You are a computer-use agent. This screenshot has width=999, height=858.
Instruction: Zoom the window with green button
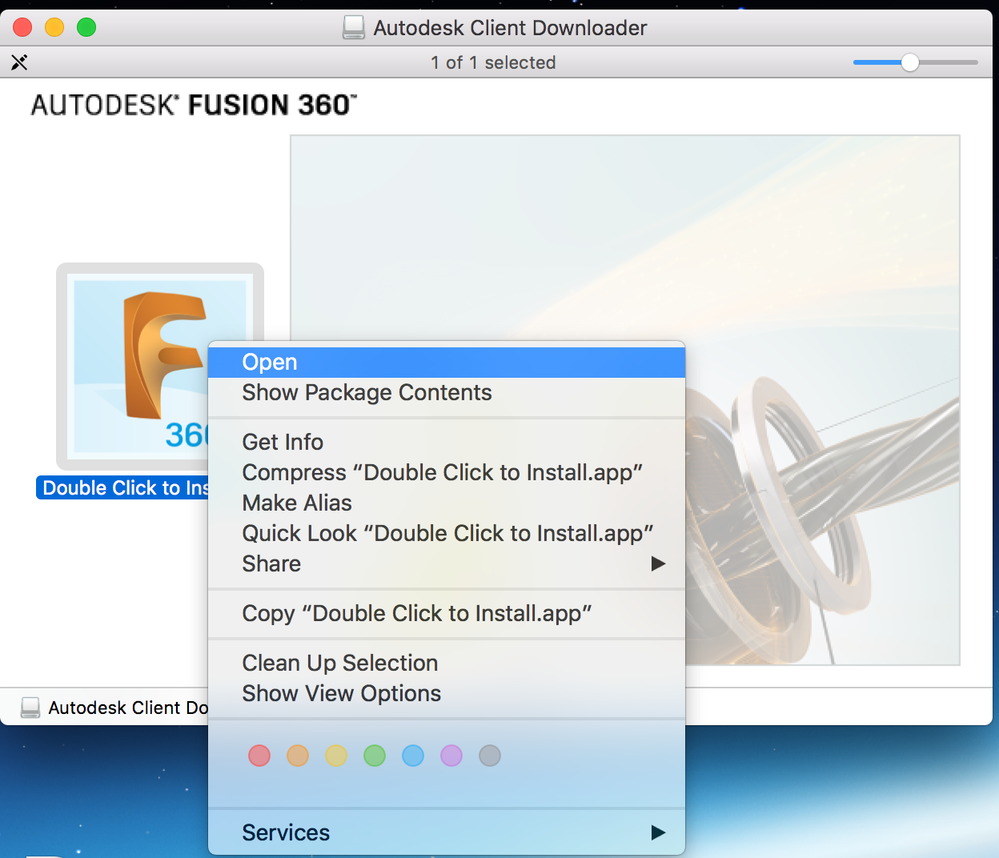(x=87, y=27)
